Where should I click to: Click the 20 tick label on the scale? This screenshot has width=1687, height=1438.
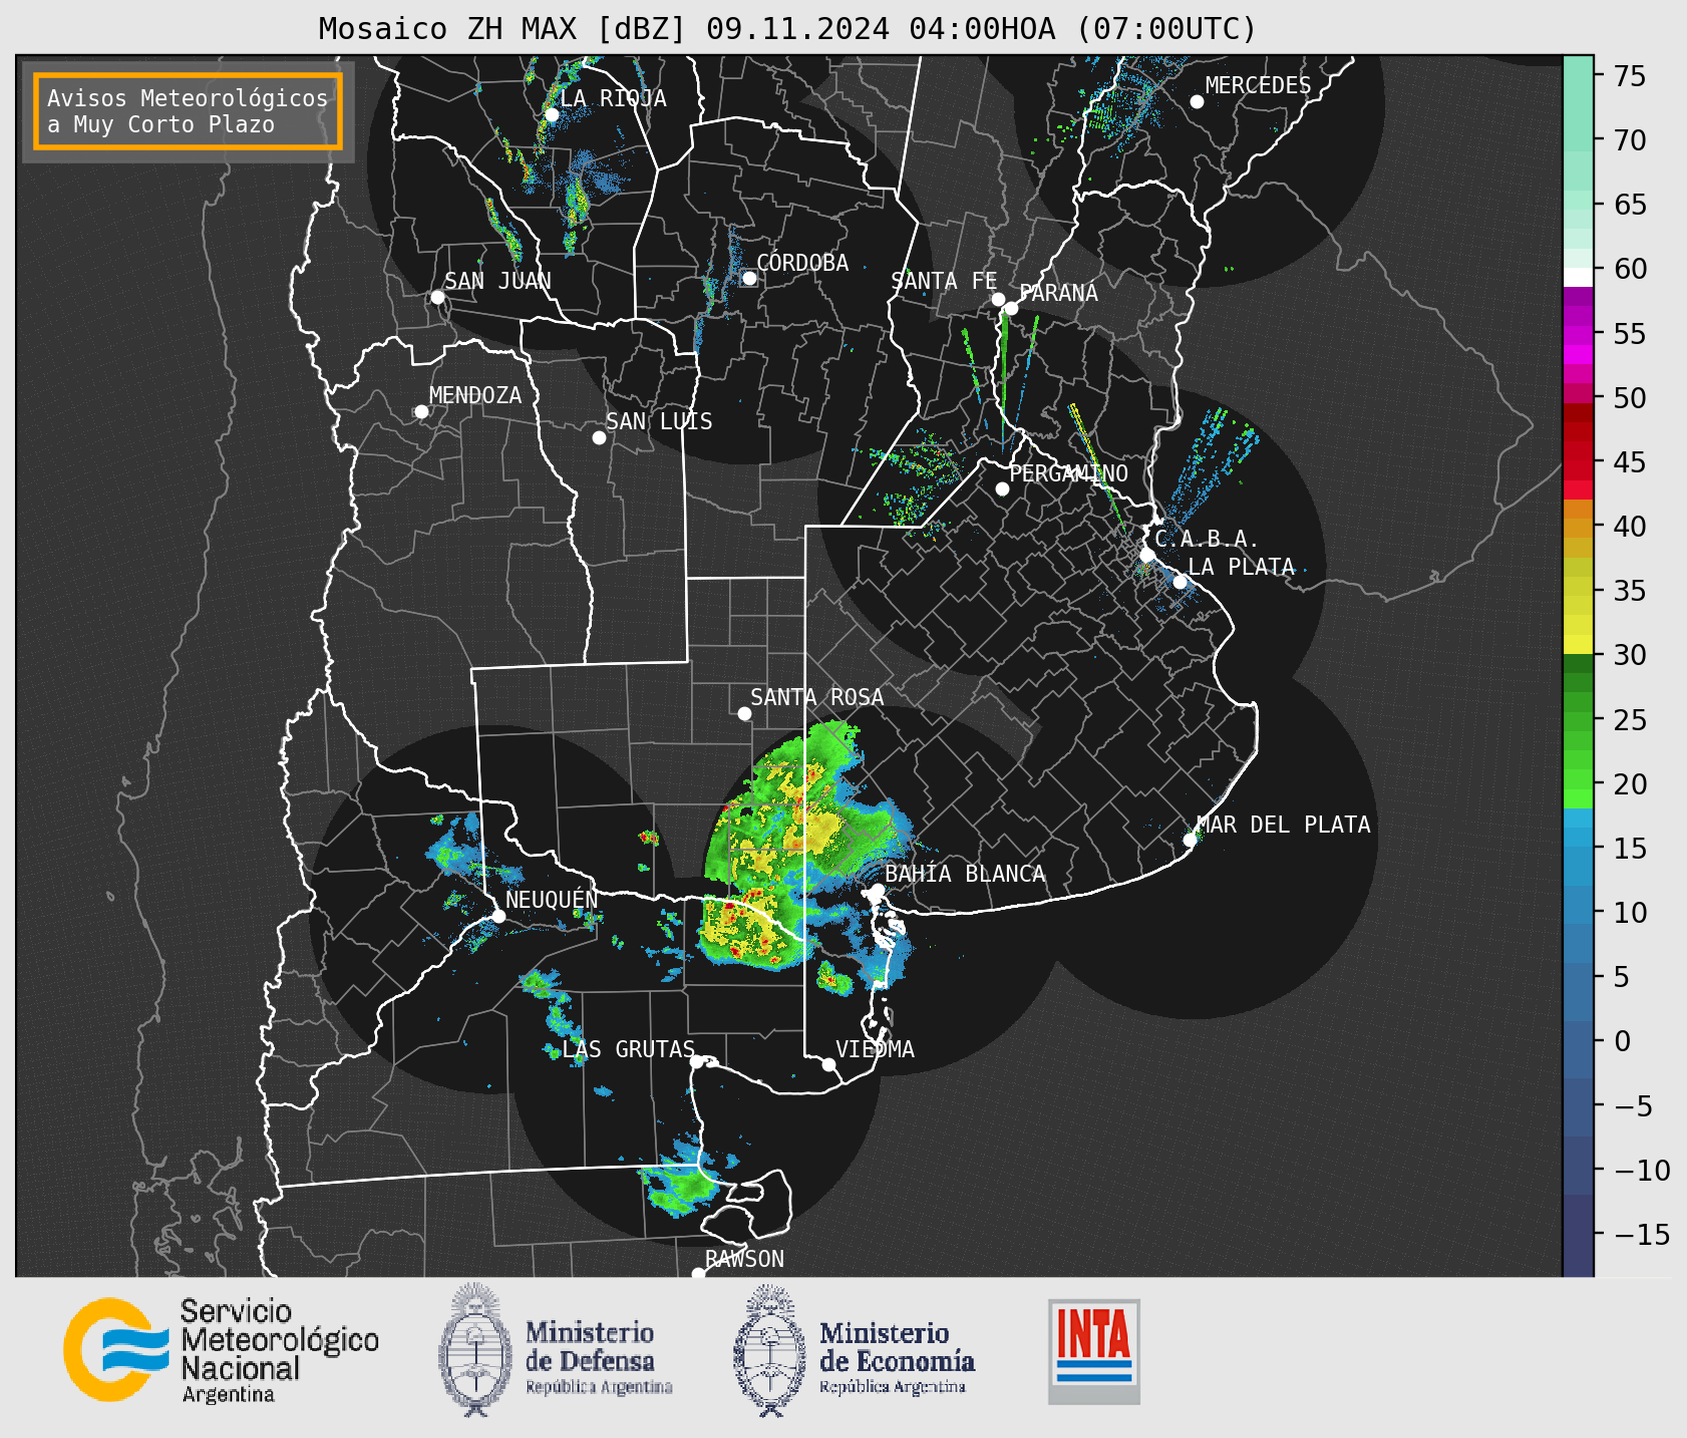[1631, 784]
